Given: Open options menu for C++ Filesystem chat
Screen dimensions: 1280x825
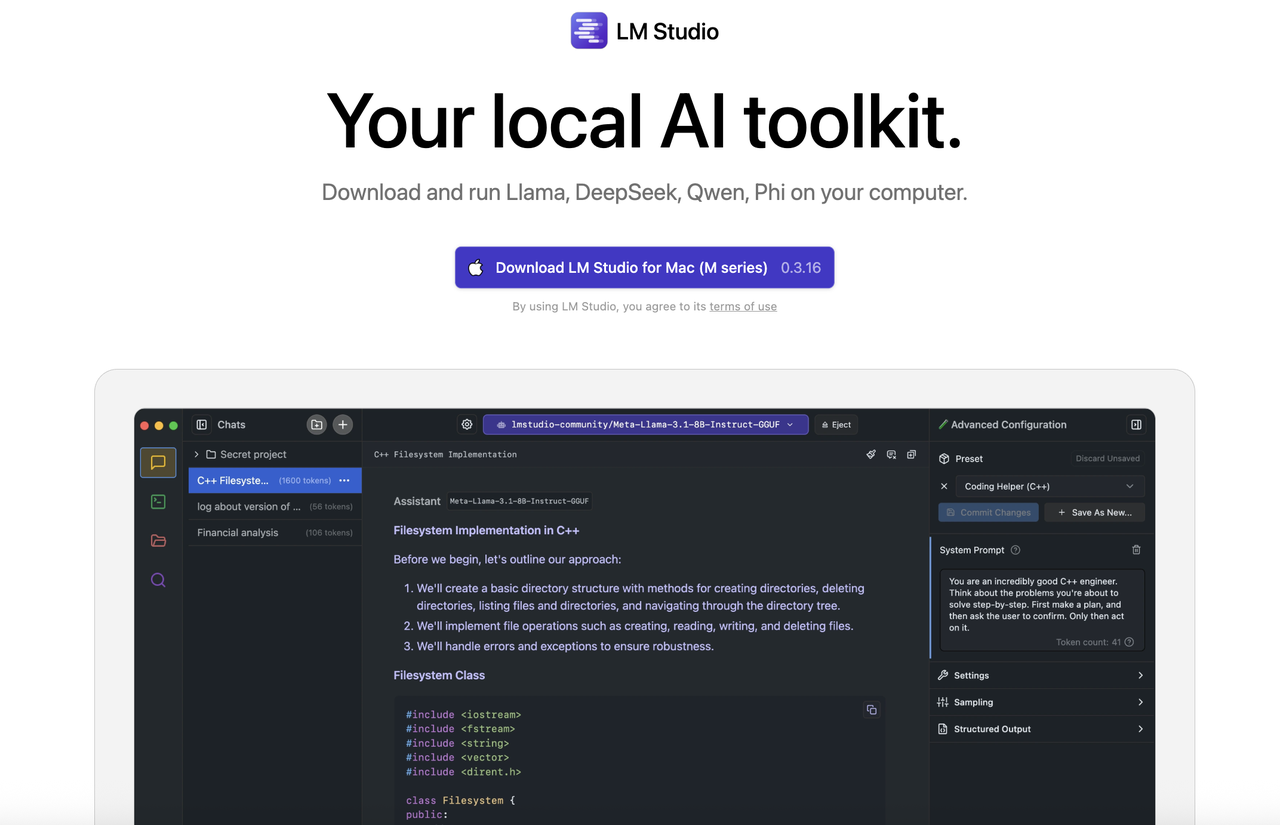Looking at the screenshot, I should tap(344, 481).
